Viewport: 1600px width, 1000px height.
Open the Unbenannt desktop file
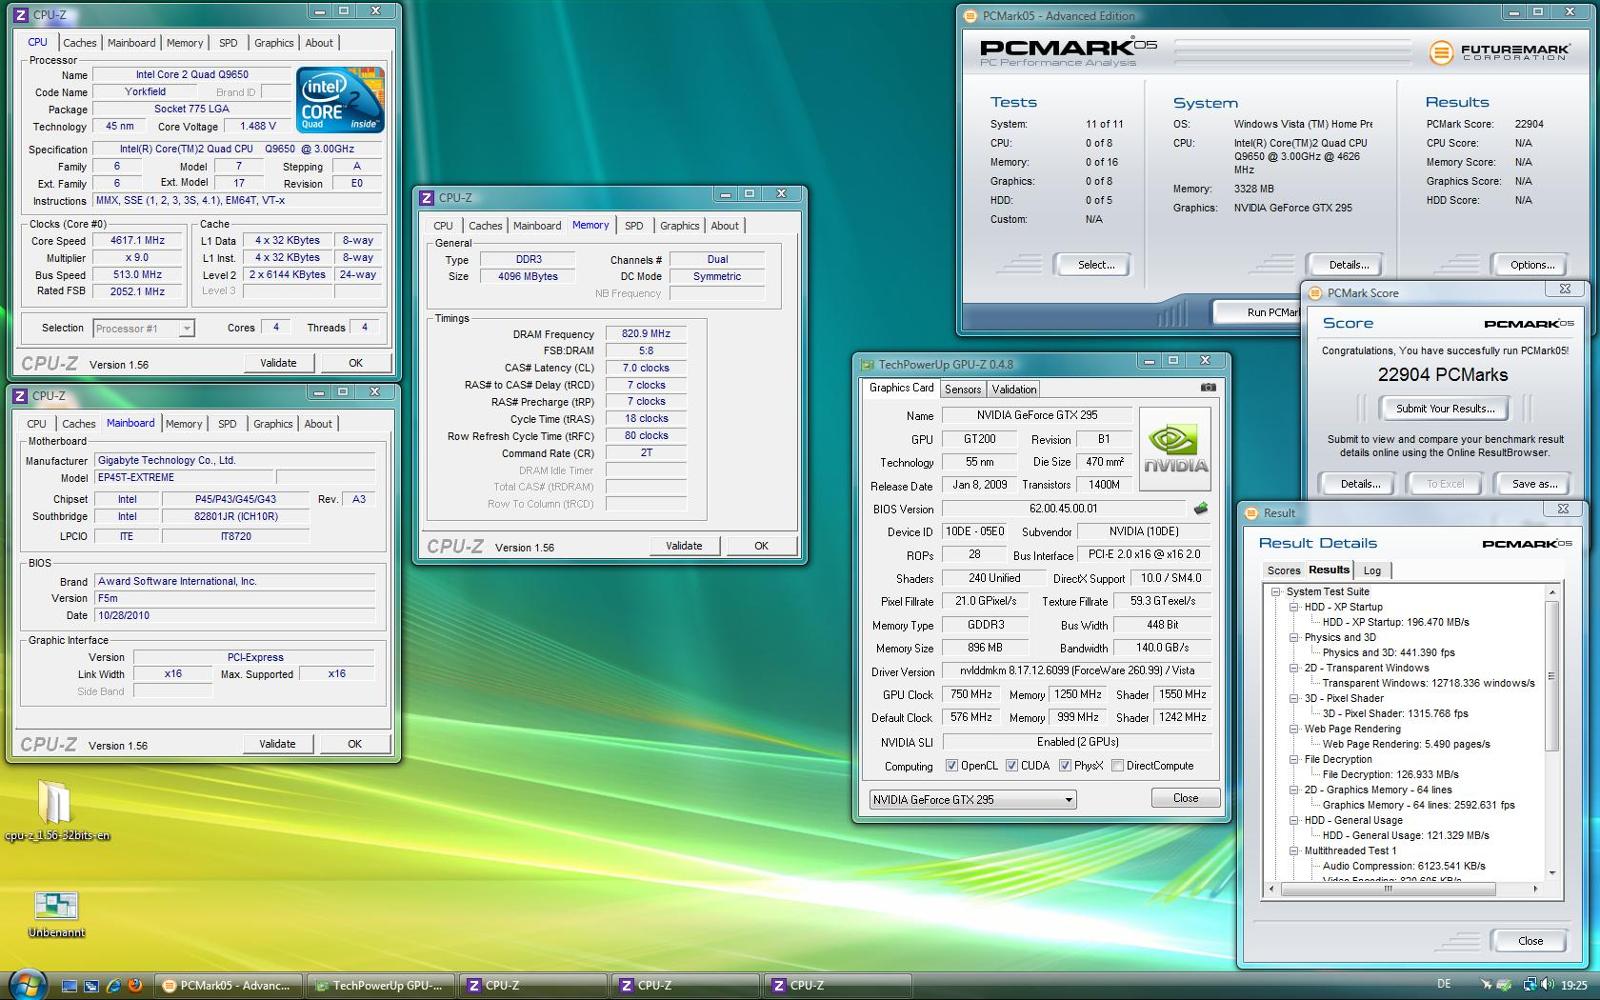click(x=56, y=913)
